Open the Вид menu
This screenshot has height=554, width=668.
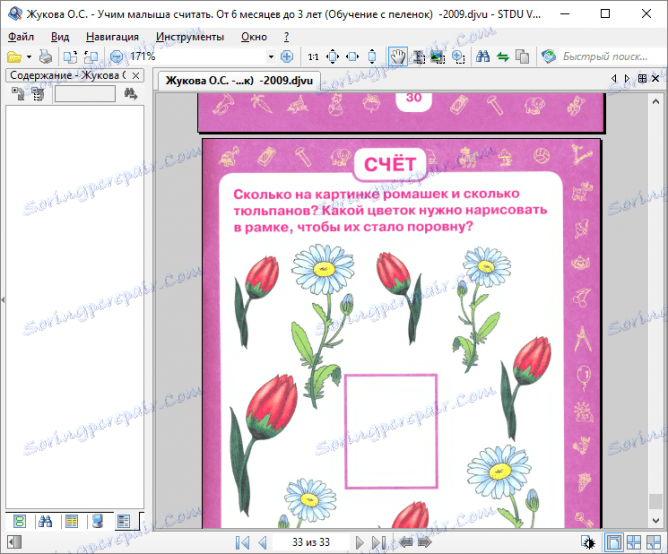60,37
